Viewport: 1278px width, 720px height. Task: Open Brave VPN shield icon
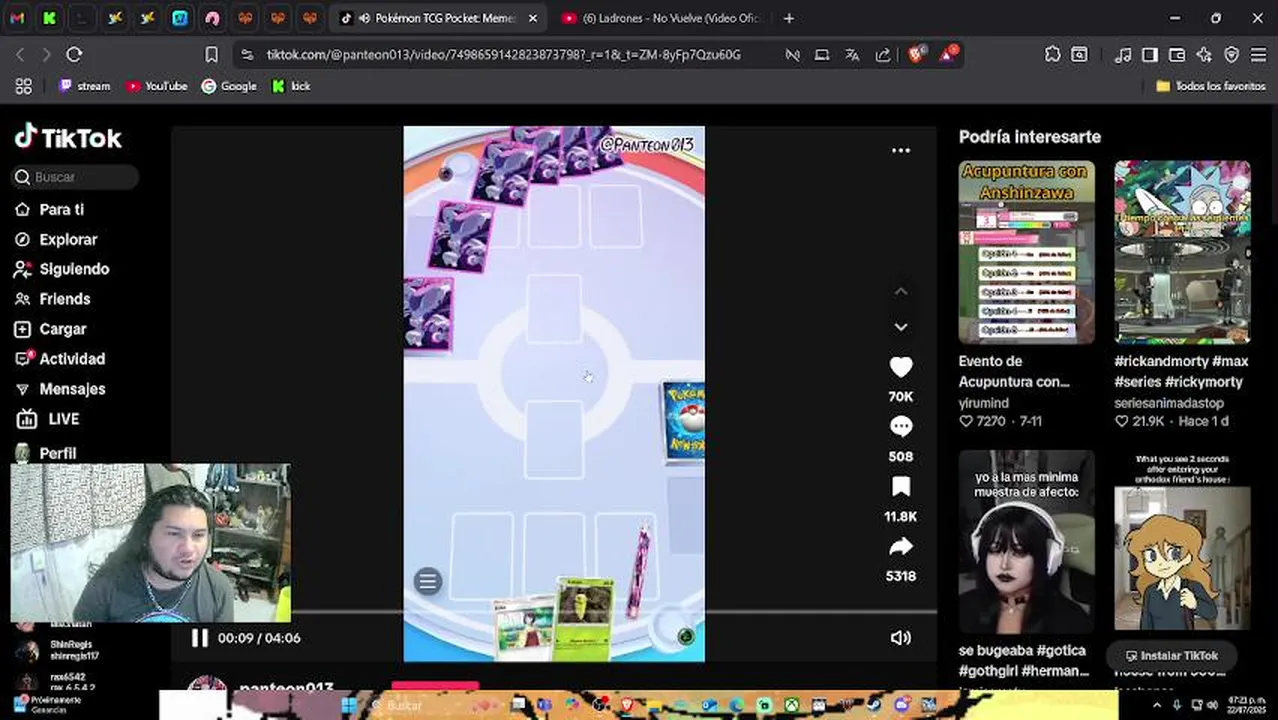pyautogui.click(x=1231, y=55)
